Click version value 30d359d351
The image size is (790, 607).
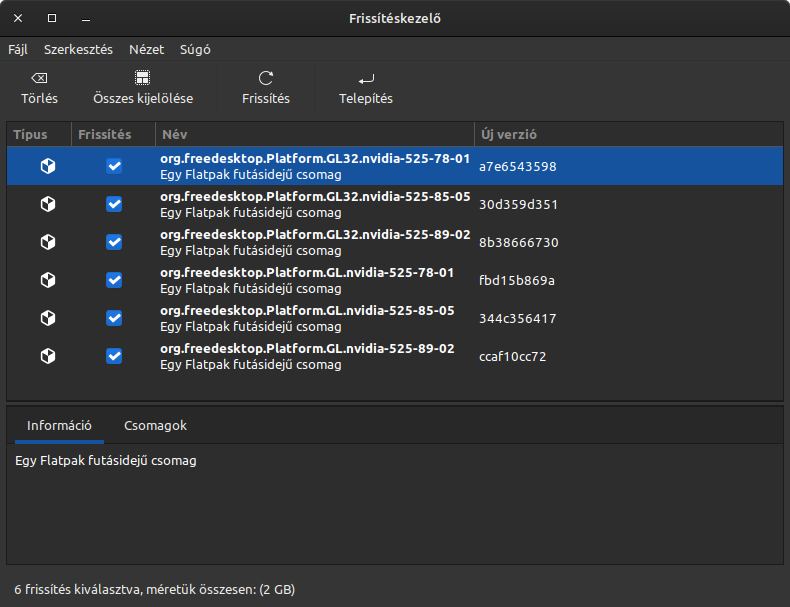coord(518,205)
